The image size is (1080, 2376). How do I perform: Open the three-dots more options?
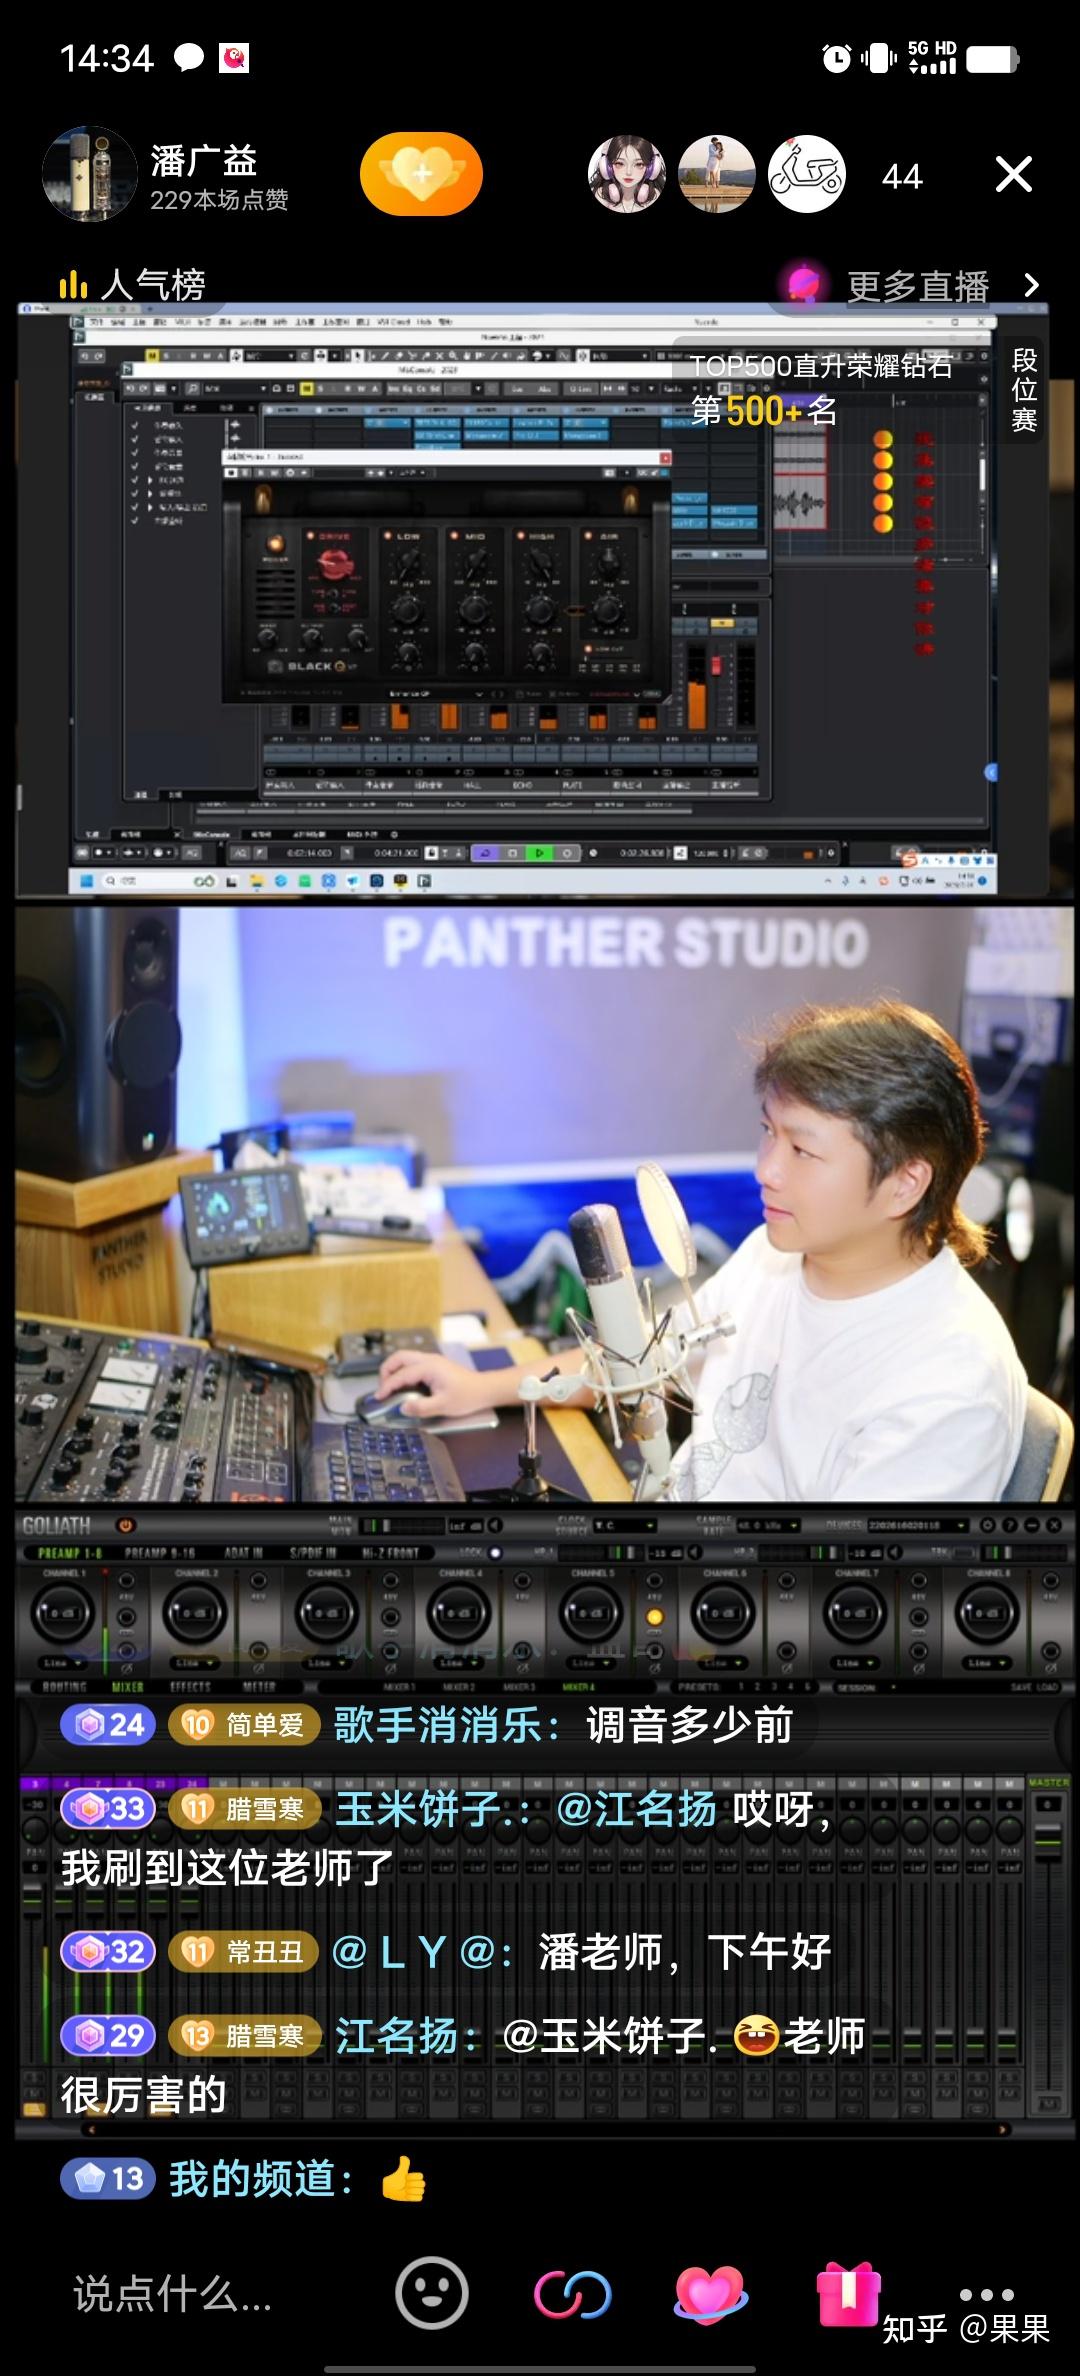tap(986, 2294)
